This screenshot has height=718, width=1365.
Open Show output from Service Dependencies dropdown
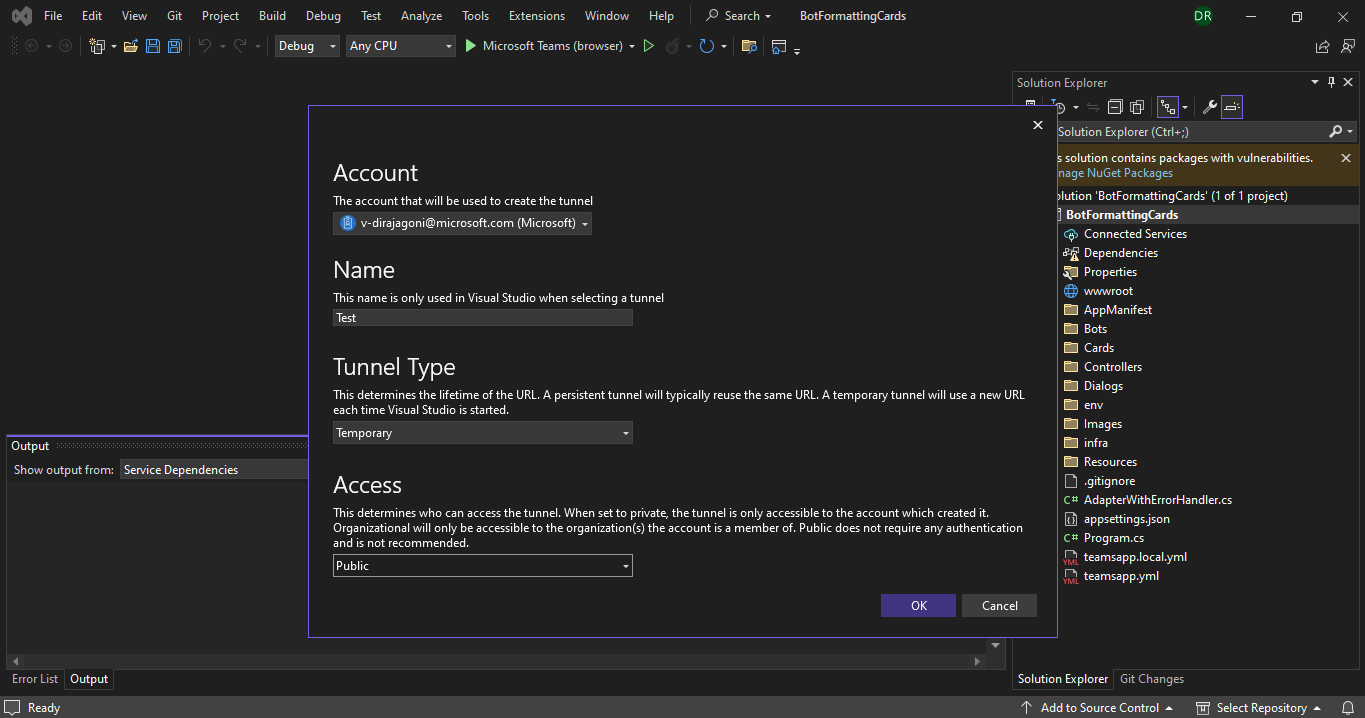214,470
